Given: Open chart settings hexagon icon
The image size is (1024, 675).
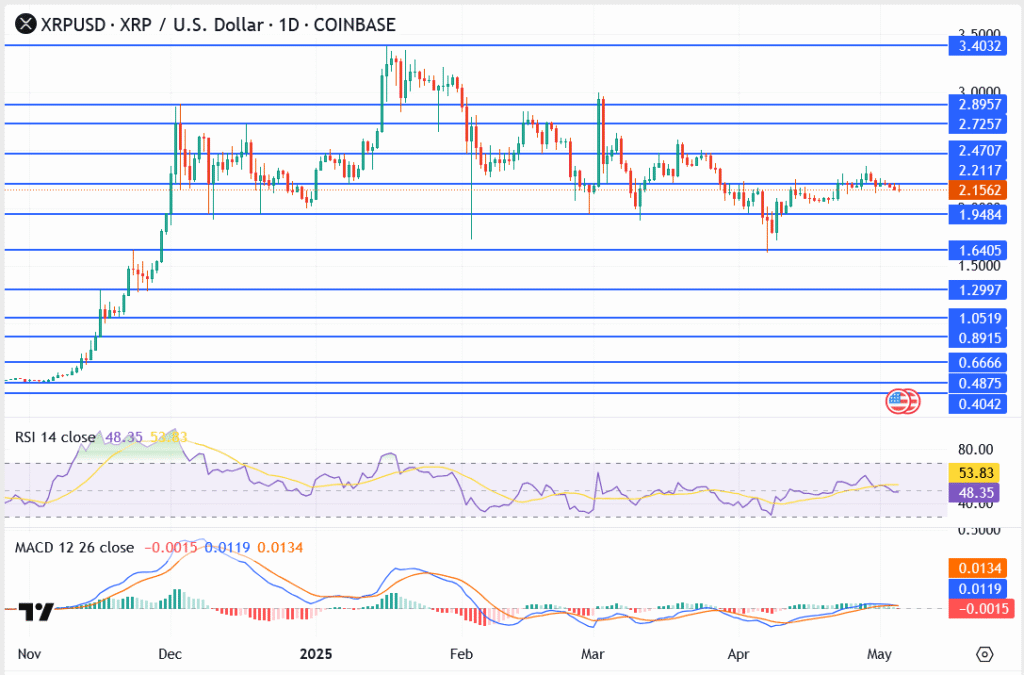Looking at the screenshot, I should 984,654.
